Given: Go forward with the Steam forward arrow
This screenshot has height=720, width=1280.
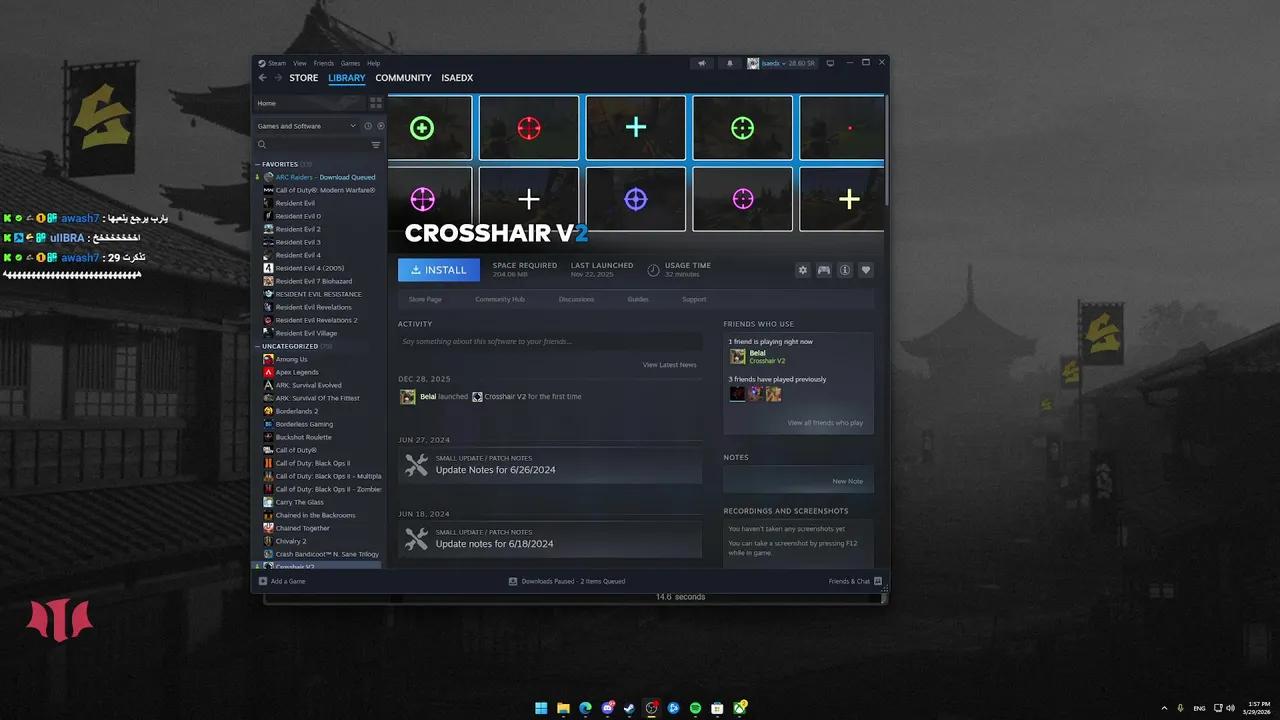Looking at the screenshot, I should pyautogui.click(x=277, y=78).
